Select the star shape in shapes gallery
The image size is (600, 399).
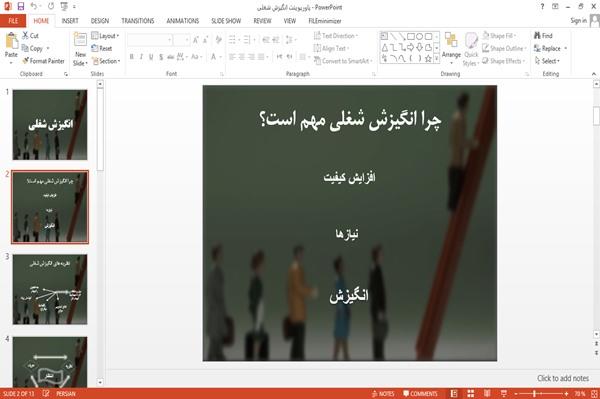point(428,59)
